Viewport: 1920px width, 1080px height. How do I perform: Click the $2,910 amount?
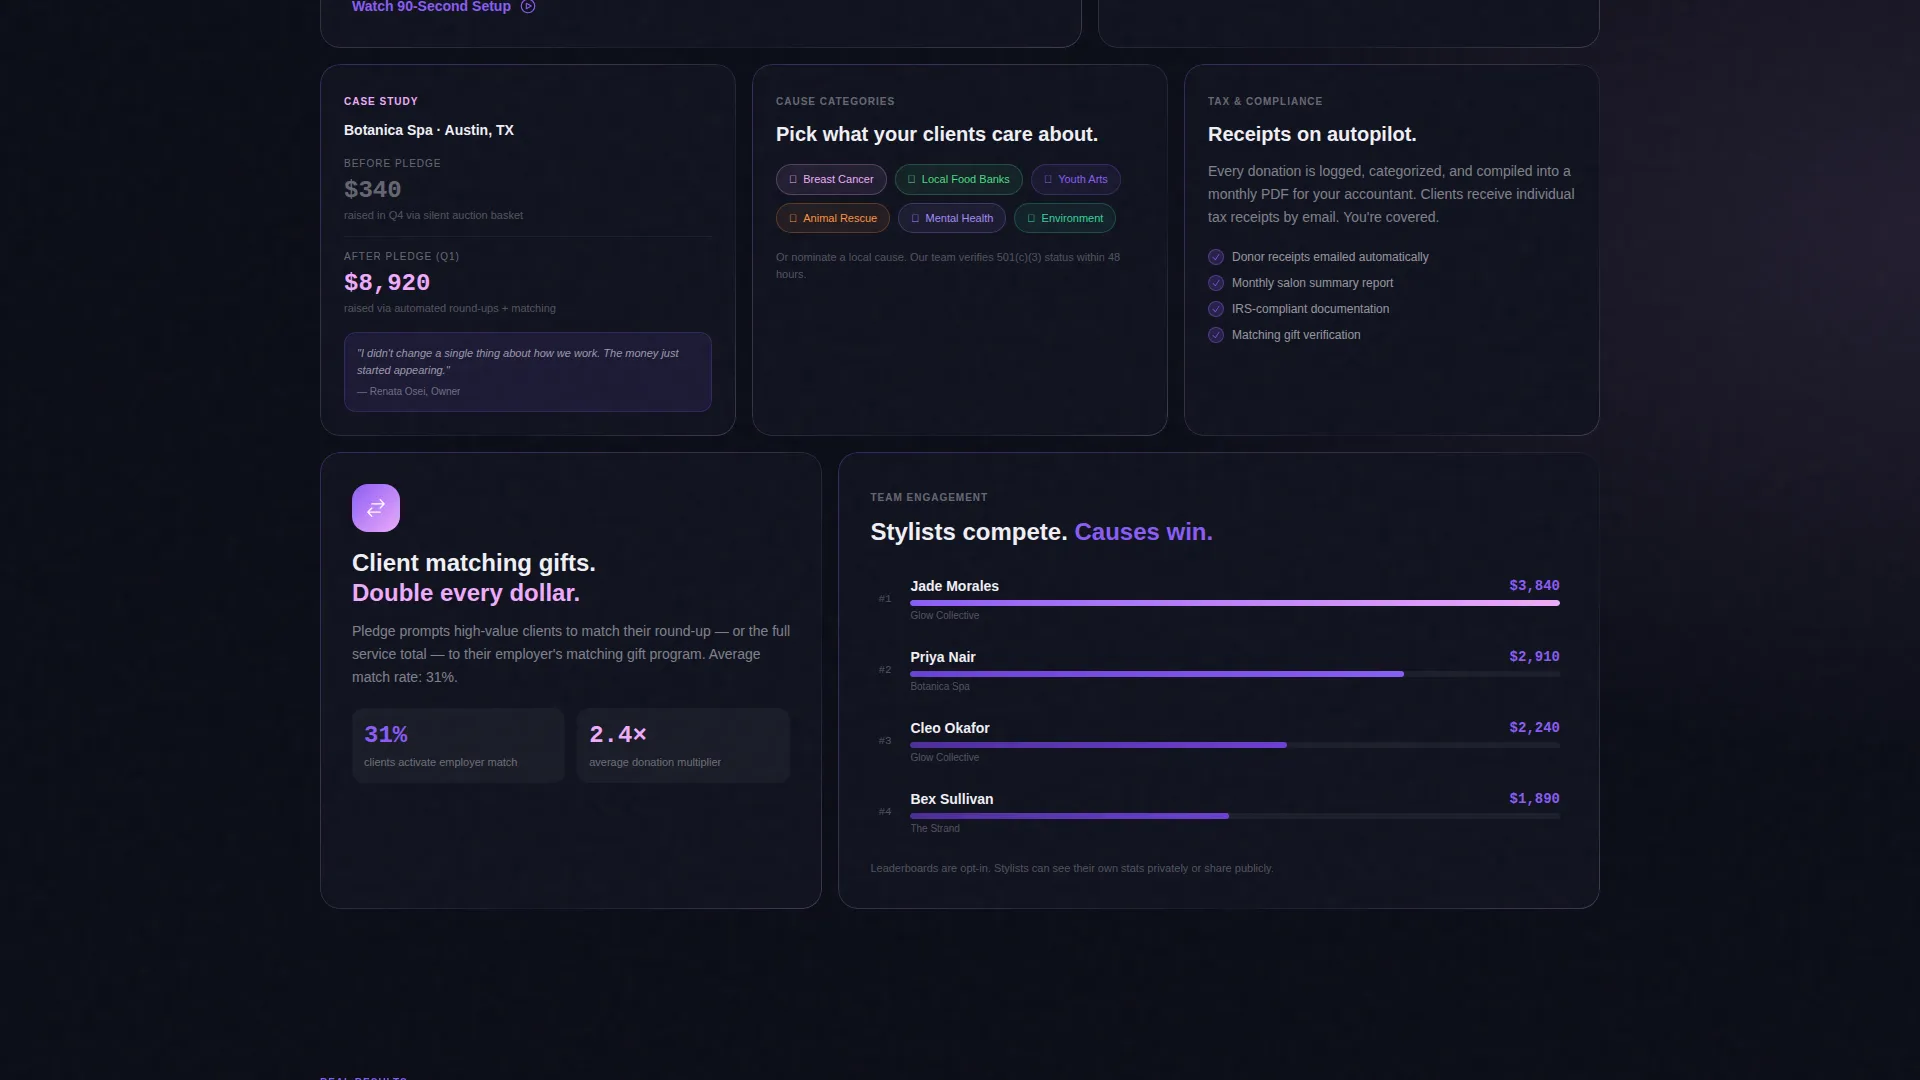[x=1534, y=658]
